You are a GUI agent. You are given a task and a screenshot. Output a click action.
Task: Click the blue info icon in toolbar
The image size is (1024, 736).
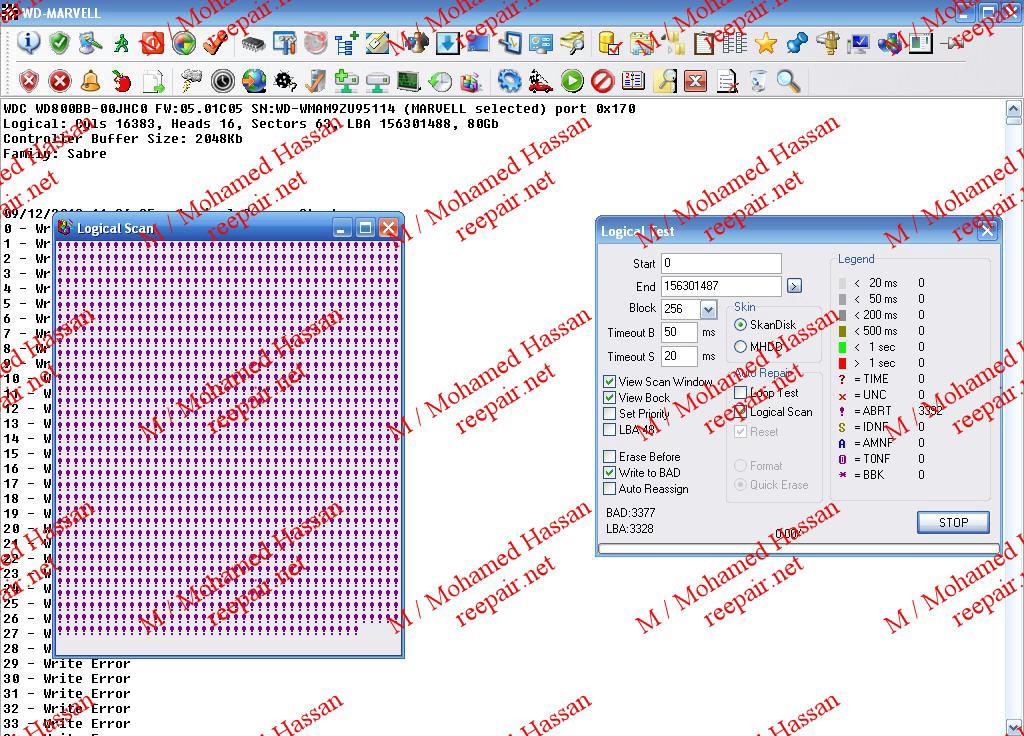28,42
